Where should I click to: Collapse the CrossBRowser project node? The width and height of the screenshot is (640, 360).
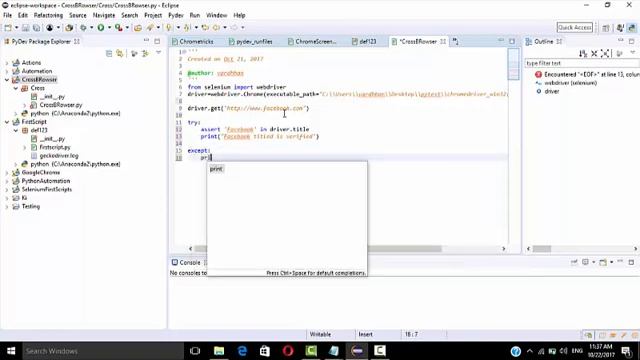coord(7,80)
